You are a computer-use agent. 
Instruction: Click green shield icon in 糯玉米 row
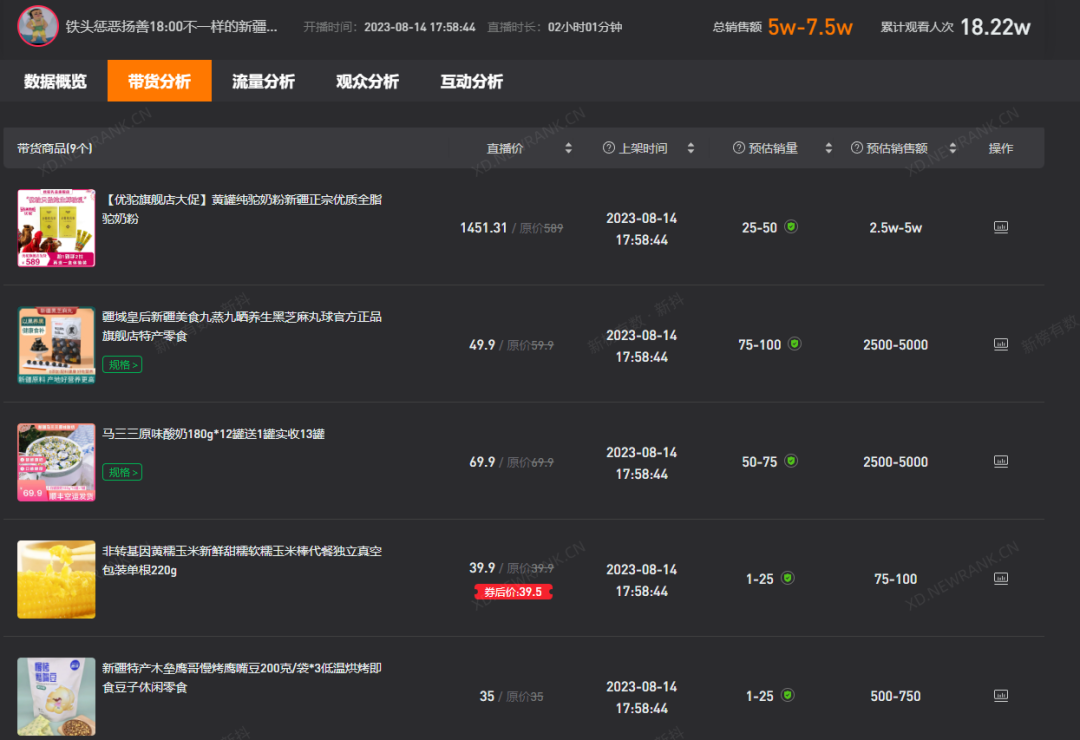(x=788, y=578)
